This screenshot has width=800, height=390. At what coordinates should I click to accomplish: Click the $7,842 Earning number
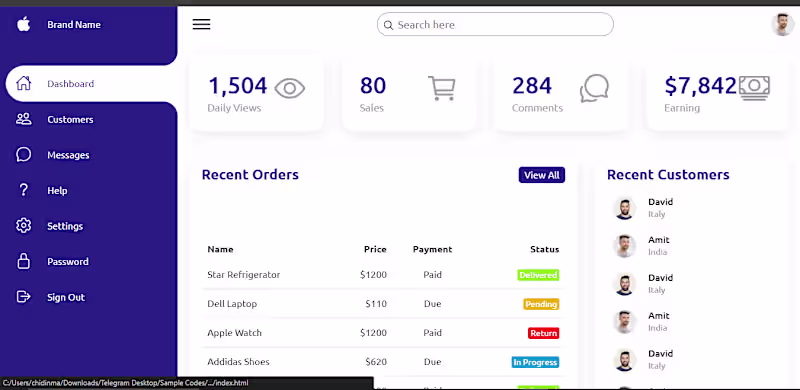tap(701, 86)
